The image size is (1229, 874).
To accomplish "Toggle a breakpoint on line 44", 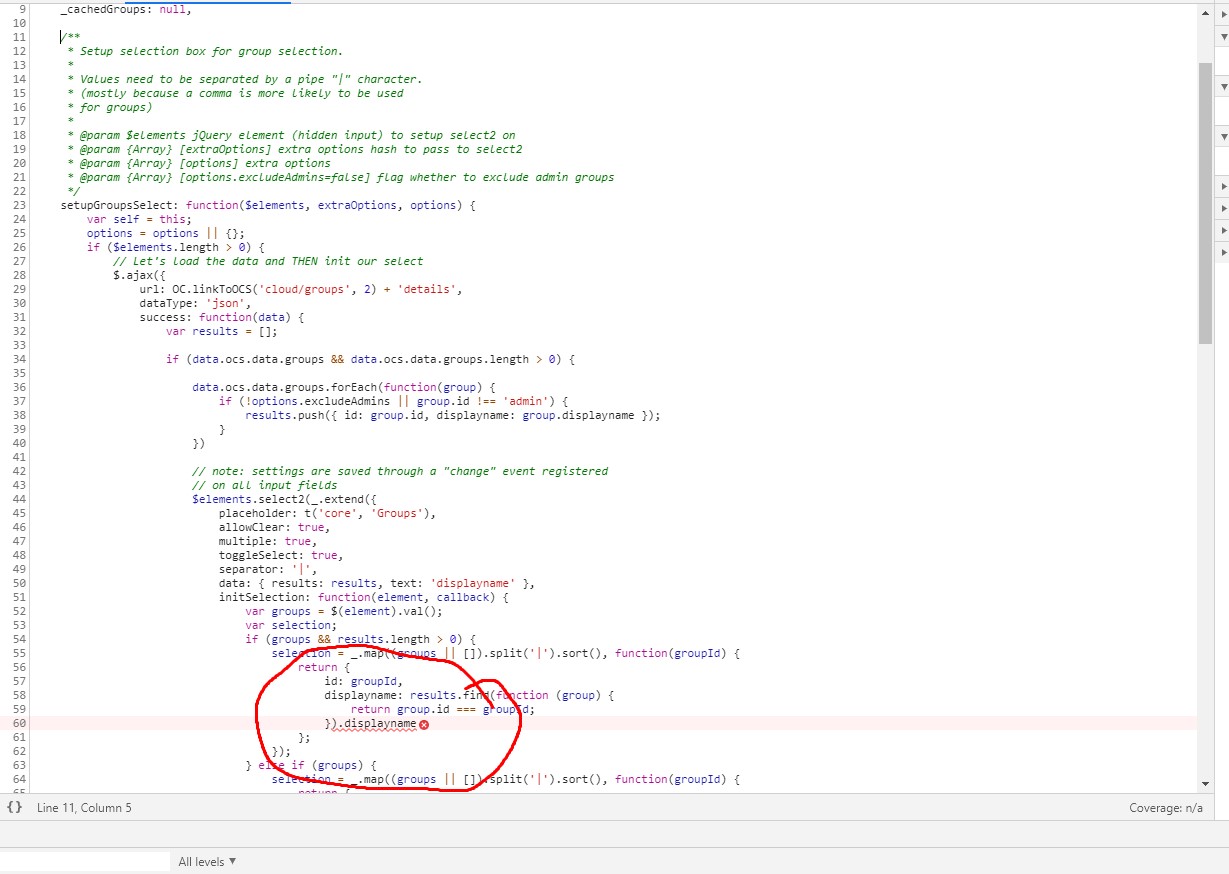I will point(22,498).
